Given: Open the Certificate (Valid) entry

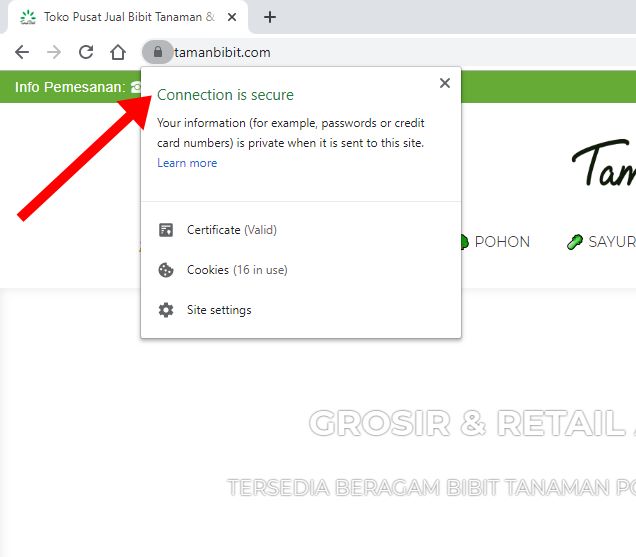Looking at the screenshot, I should (301, 230).
